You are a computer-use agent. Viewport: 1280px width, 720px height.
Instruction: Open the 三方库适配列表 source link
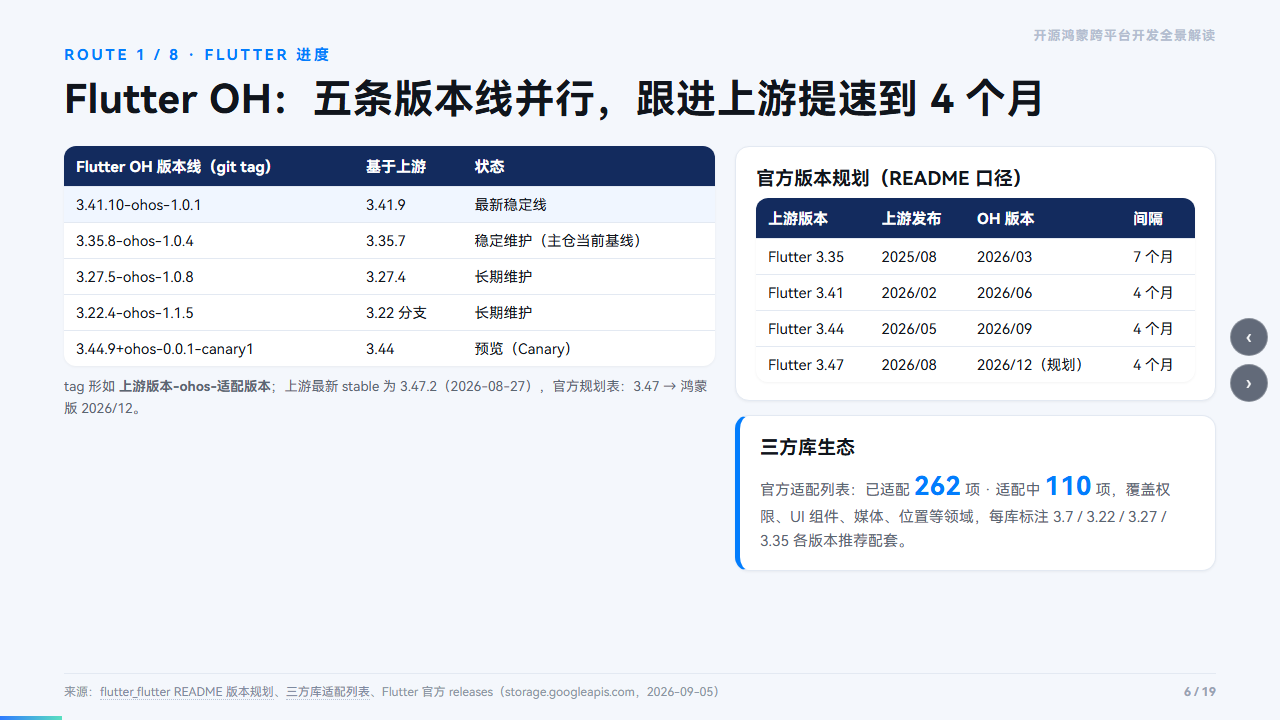click(x=328, y=692)
